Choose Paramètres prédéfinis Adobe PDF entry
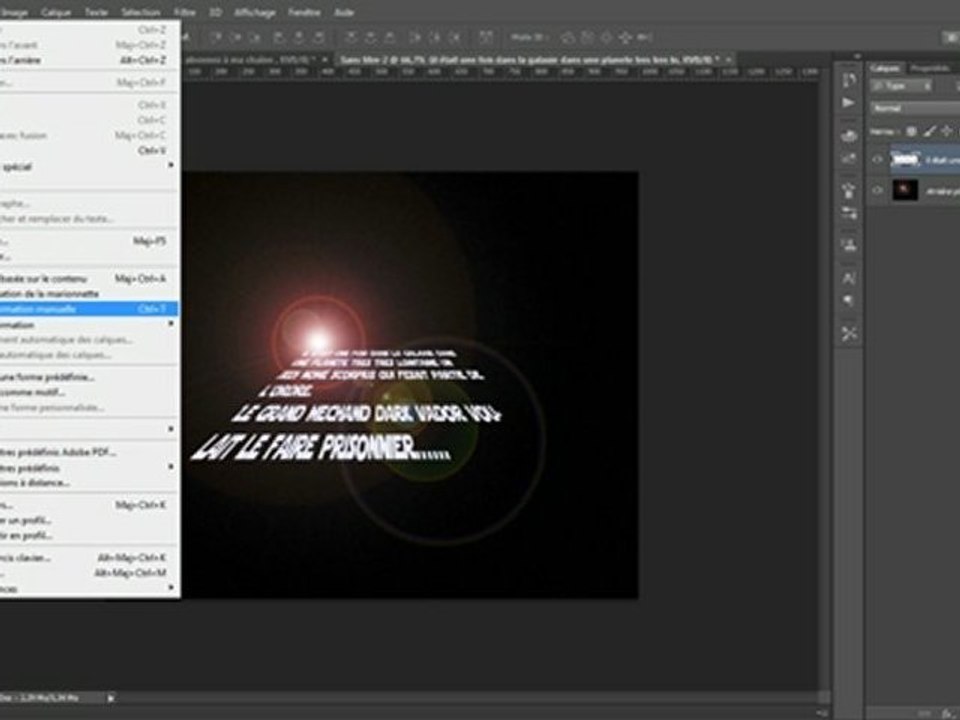This screenshot has width=960, height=720. coord(89,452)
